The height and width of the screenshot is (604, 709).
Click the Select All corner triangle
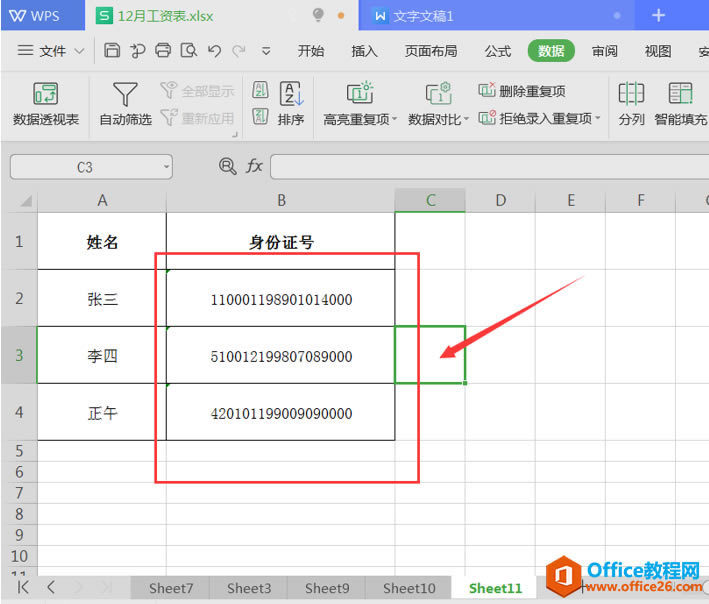(26, 200)
